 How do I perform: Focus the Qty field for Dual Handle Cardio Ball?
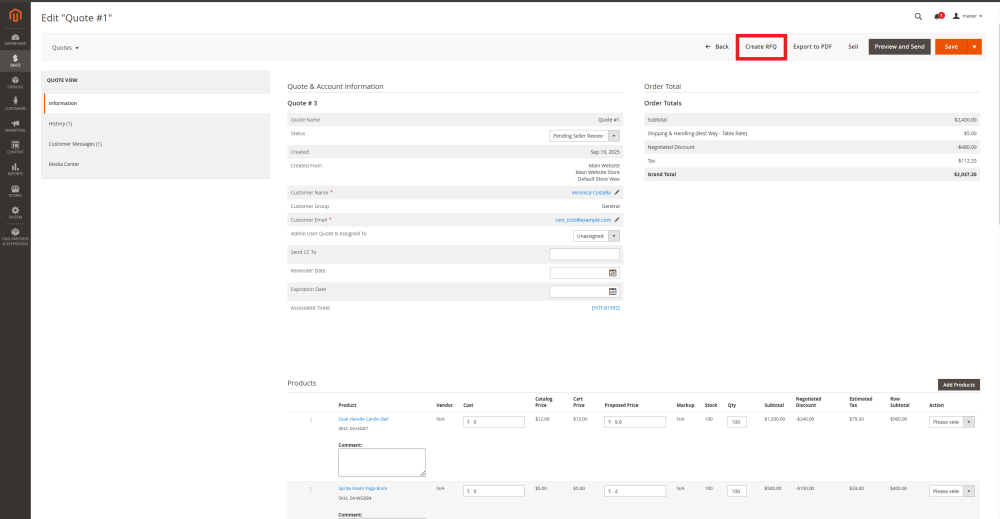coord(737,421)
